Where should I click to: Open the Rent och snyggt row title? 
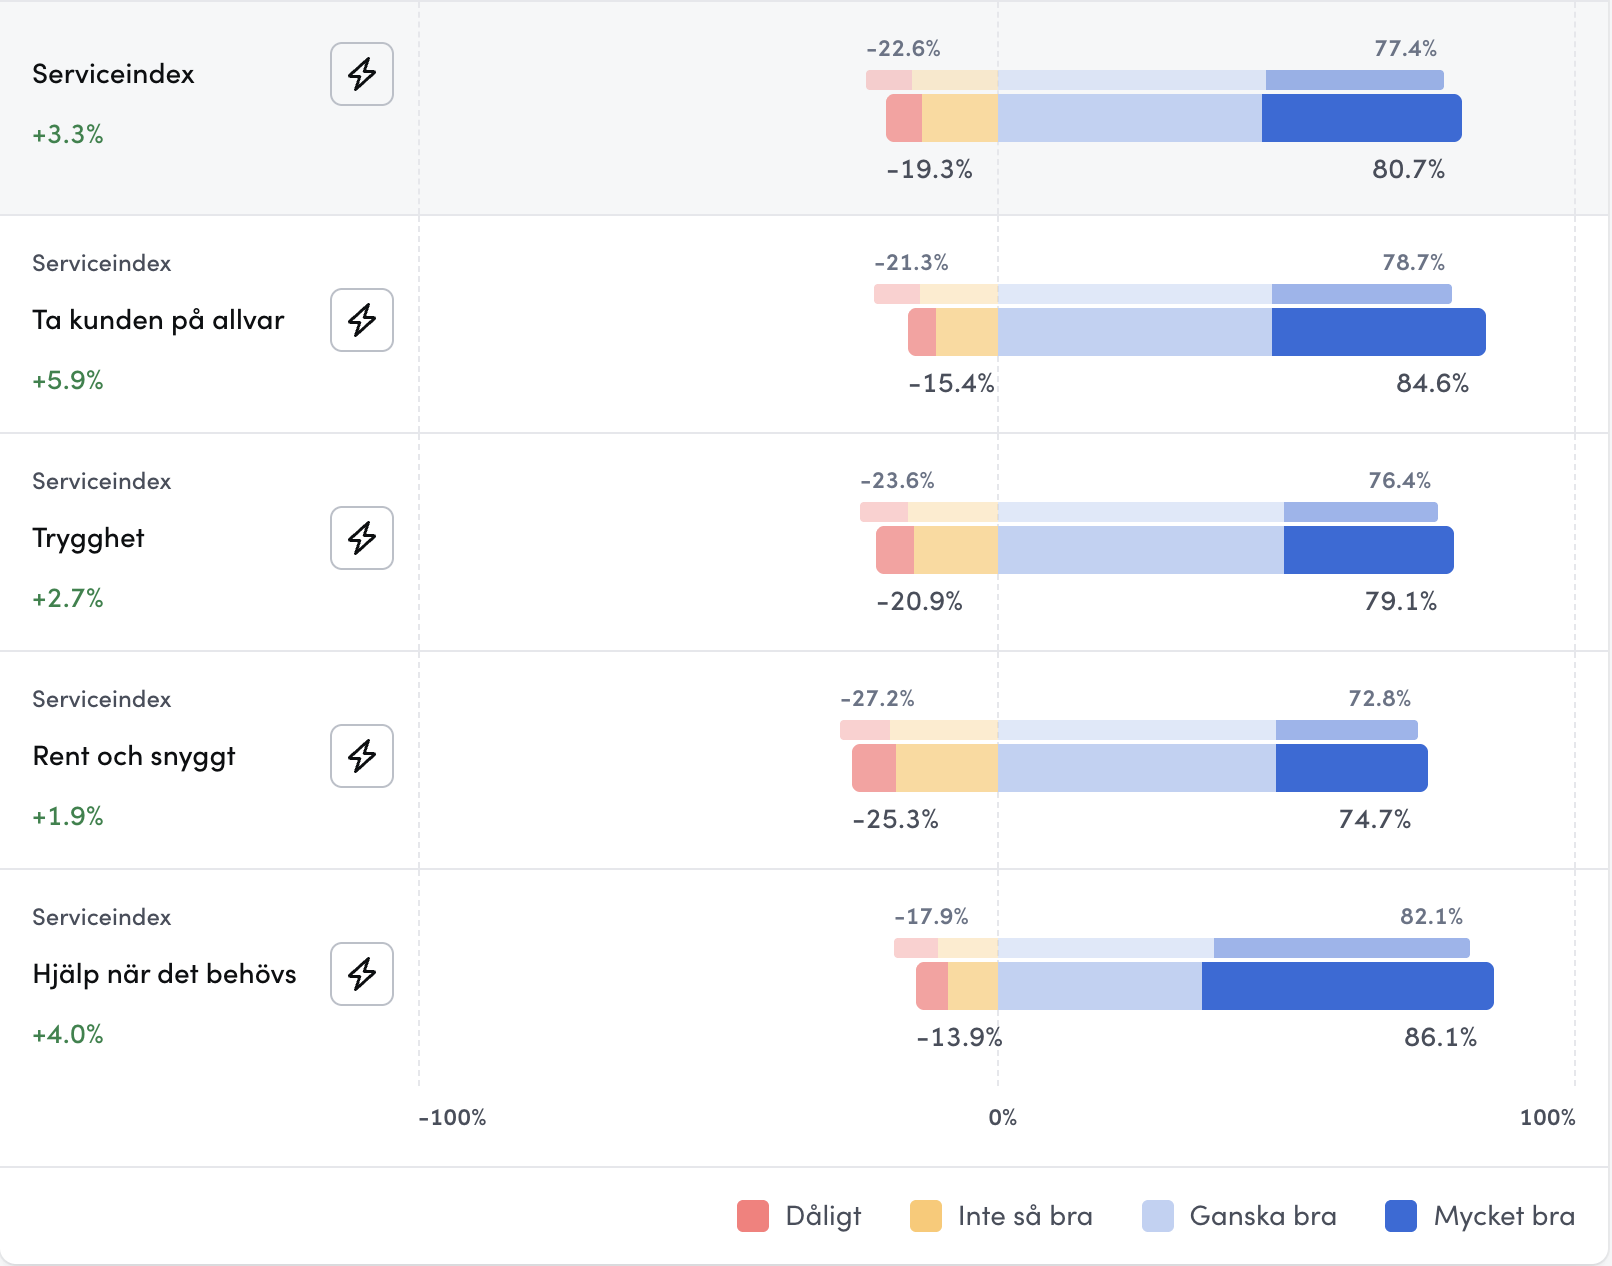click(134, 756)
